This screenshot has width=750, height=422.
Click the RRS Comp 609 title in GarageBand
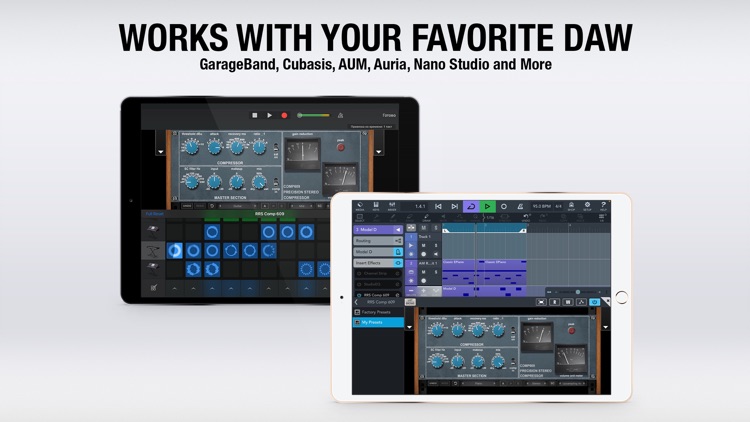[269, 214]
